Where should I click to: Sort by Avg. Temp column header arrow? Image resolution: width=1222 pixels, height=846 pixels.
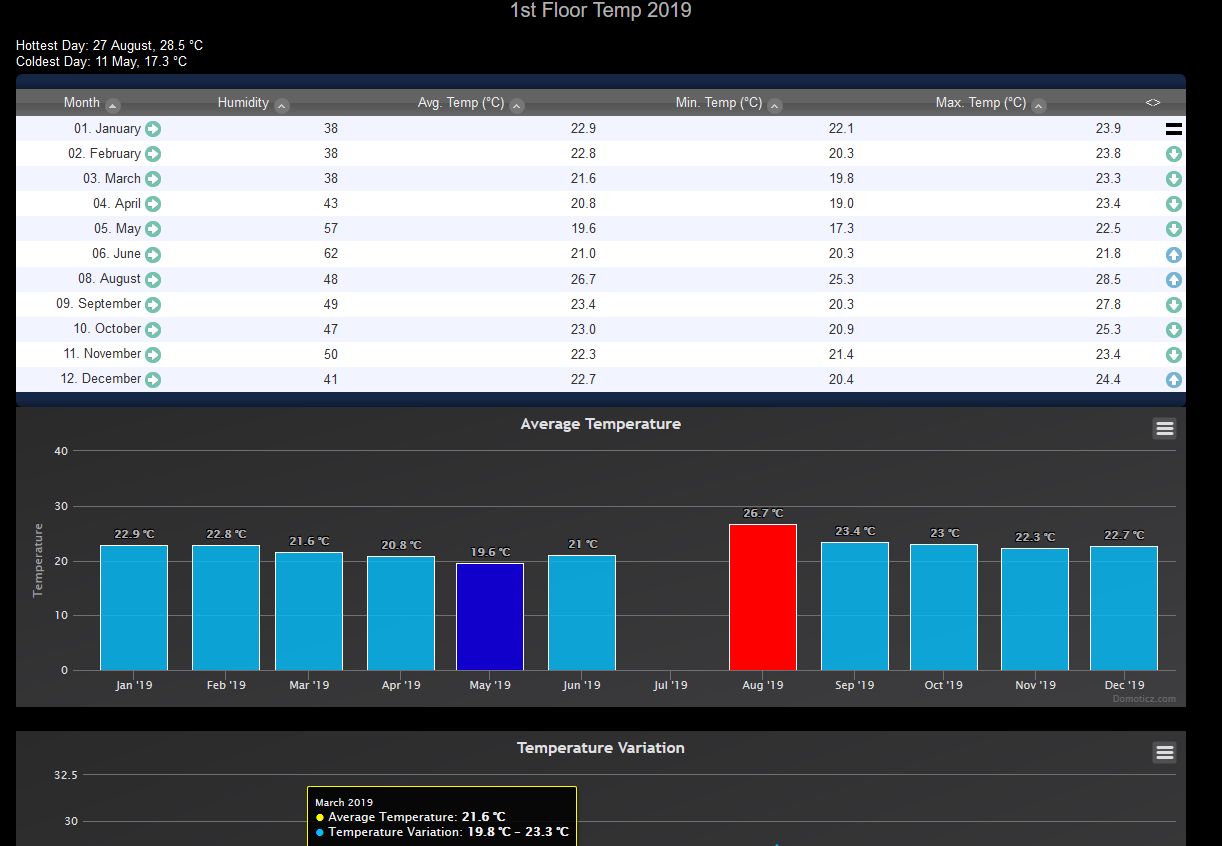[516, 105]
